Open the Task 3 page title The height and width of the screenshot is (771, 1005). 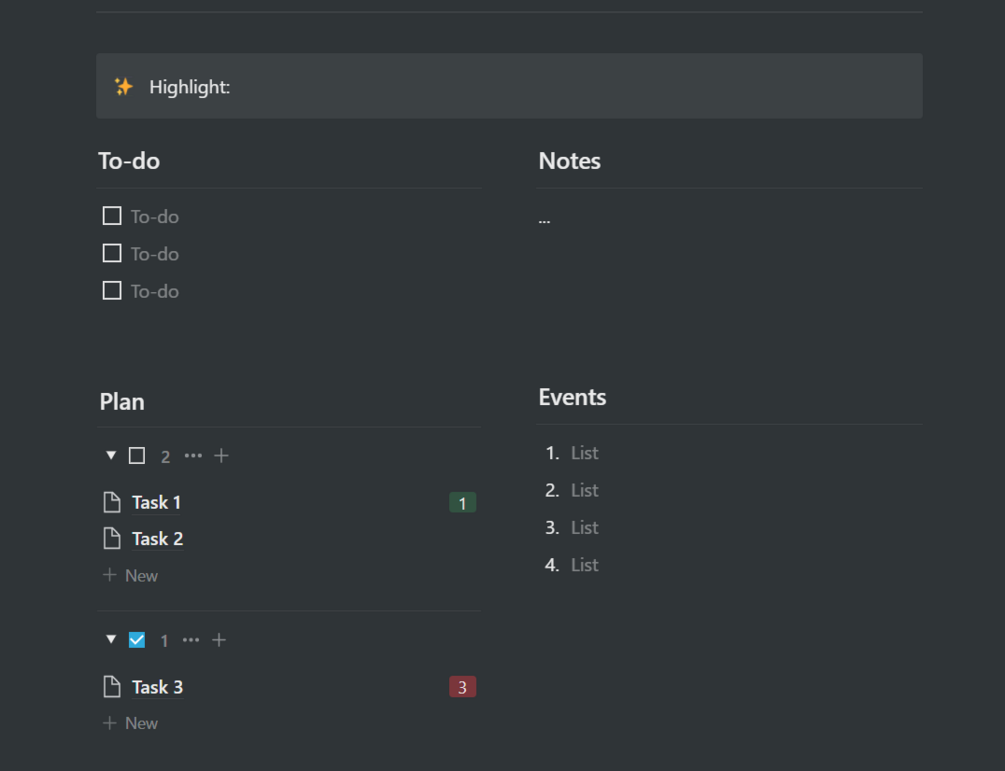[x=158, y=687]
